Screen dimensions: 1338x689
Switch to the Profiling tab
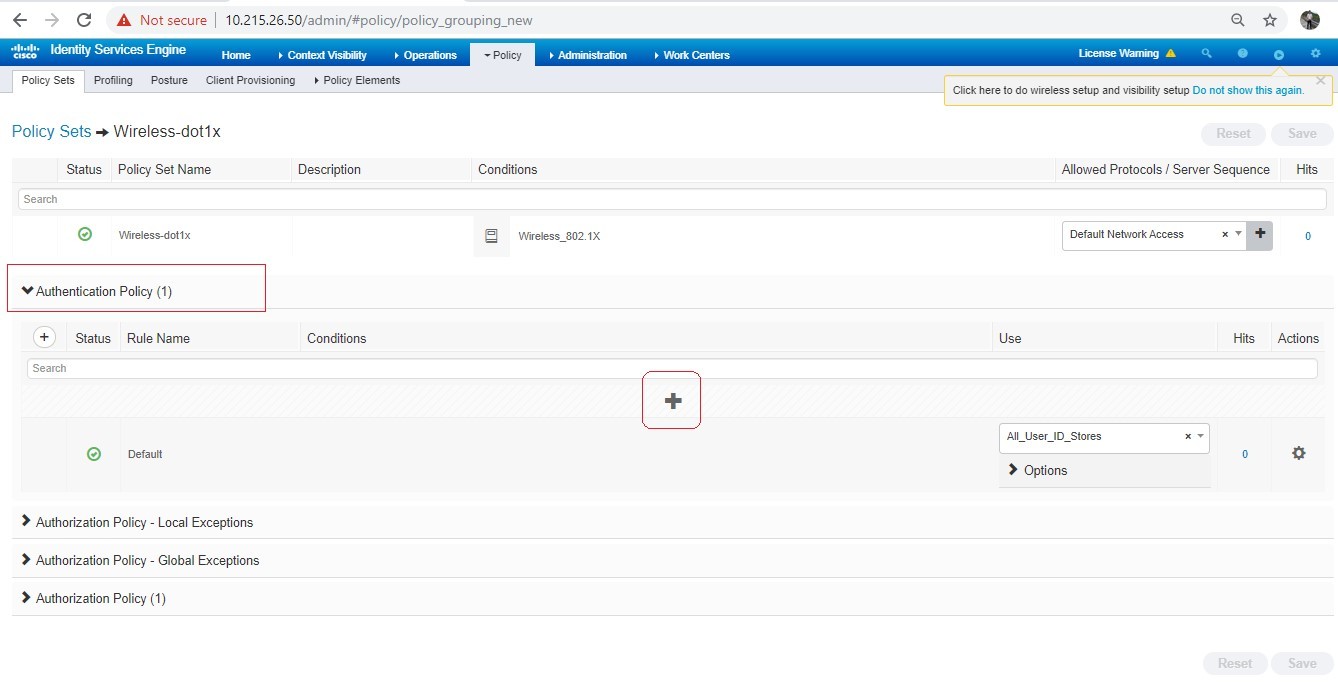[x=113, y=80]
